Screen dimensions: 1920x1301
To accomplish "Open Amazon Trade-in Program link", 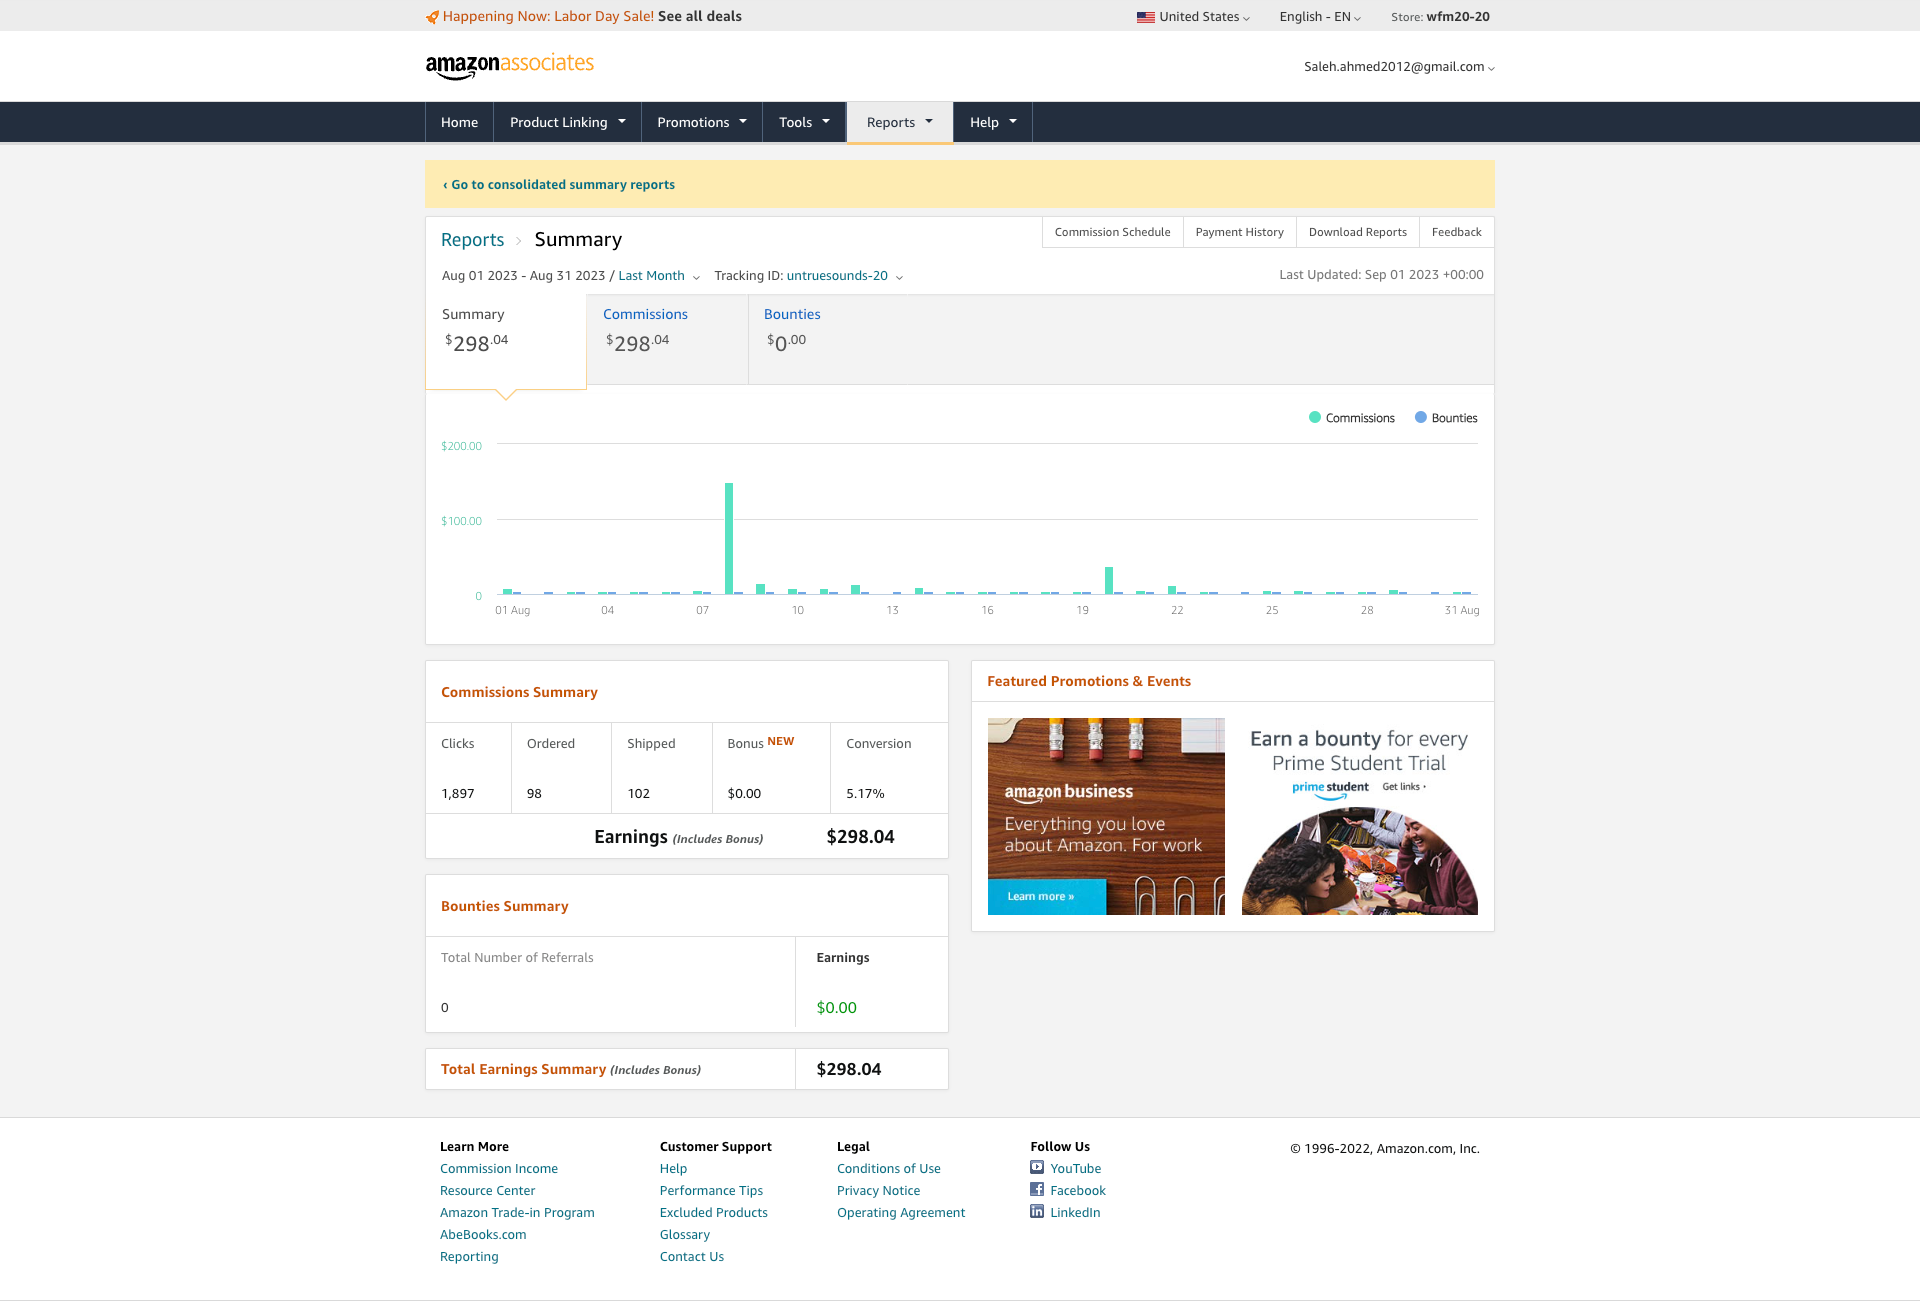I will click(x=517, y=1212).
